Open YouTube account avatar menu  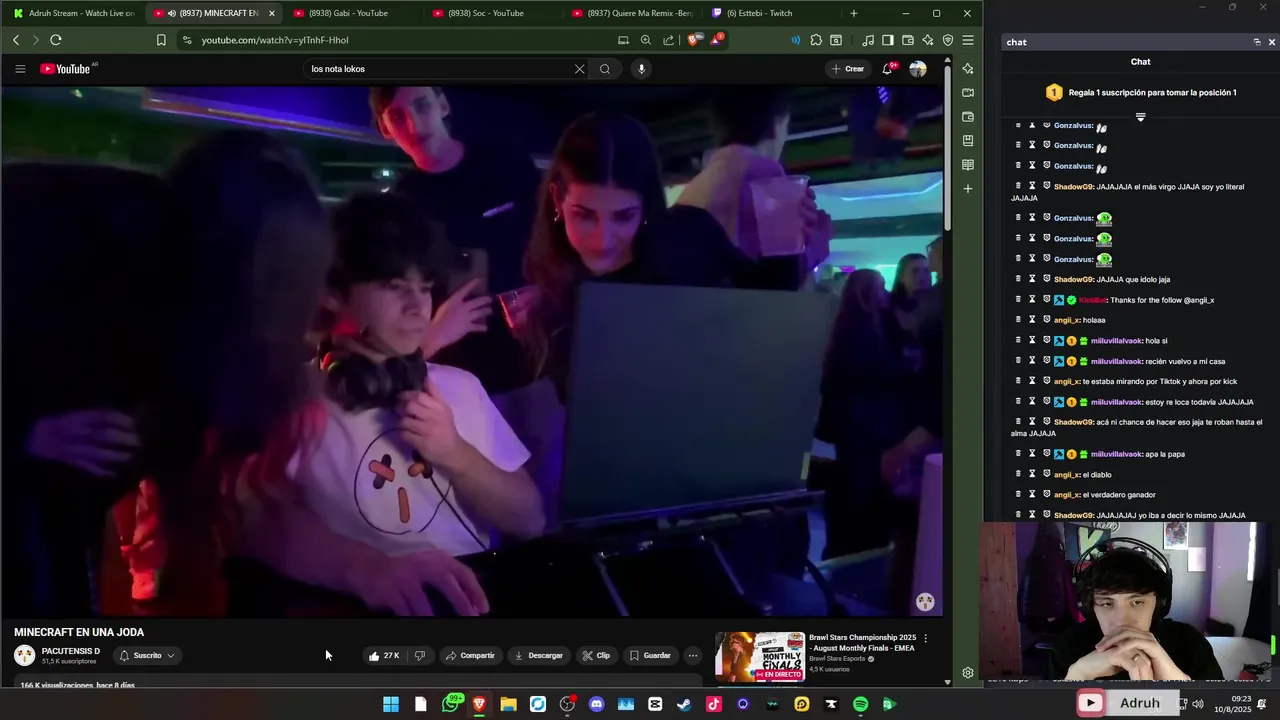[x=918, y=69]
